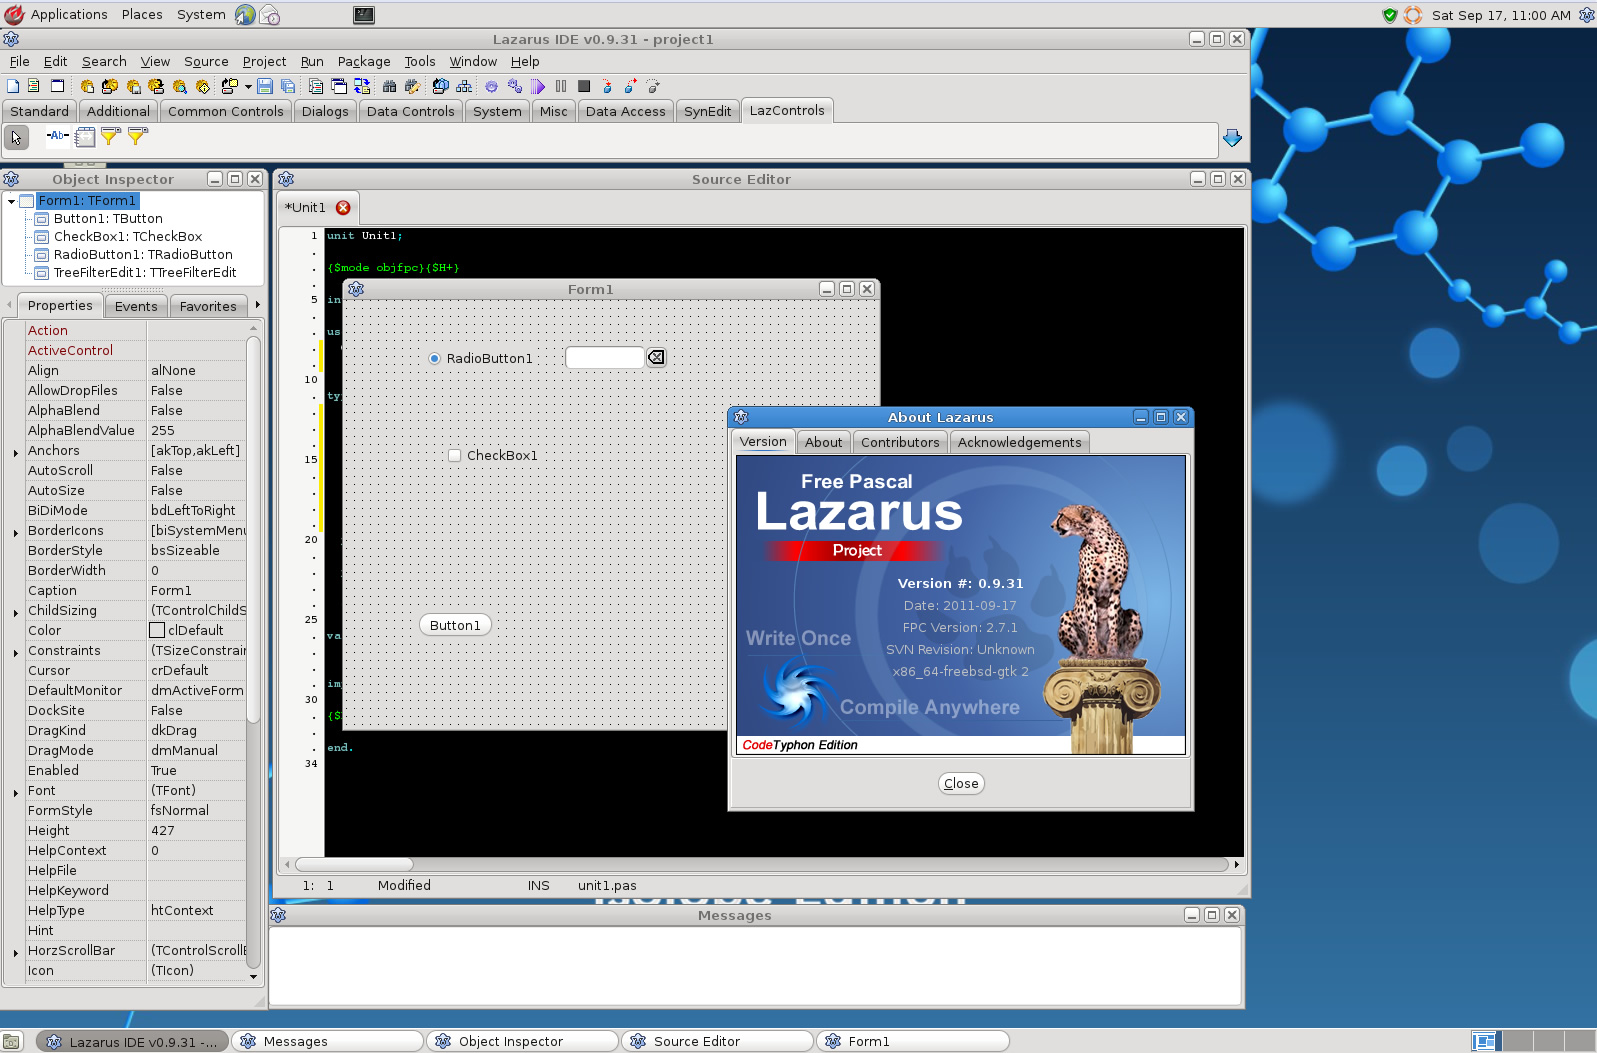Expand the Font property
This screenshot has height=1053, width=1597.
[x=16, y=792]
